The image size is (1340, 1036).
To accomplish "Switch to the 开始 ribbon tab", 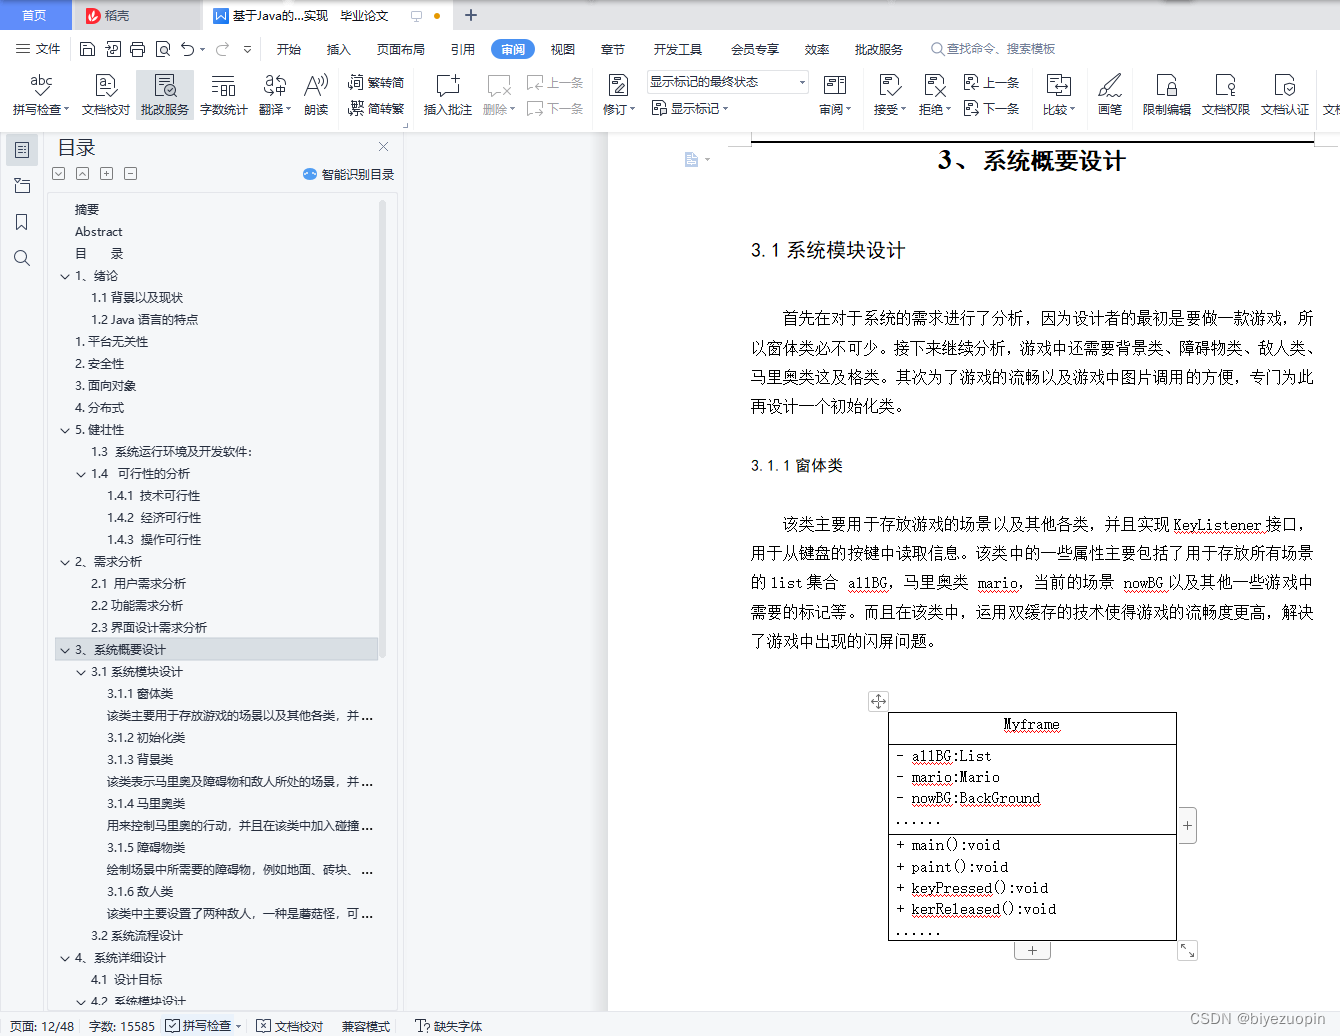I will tap(289, 49).
